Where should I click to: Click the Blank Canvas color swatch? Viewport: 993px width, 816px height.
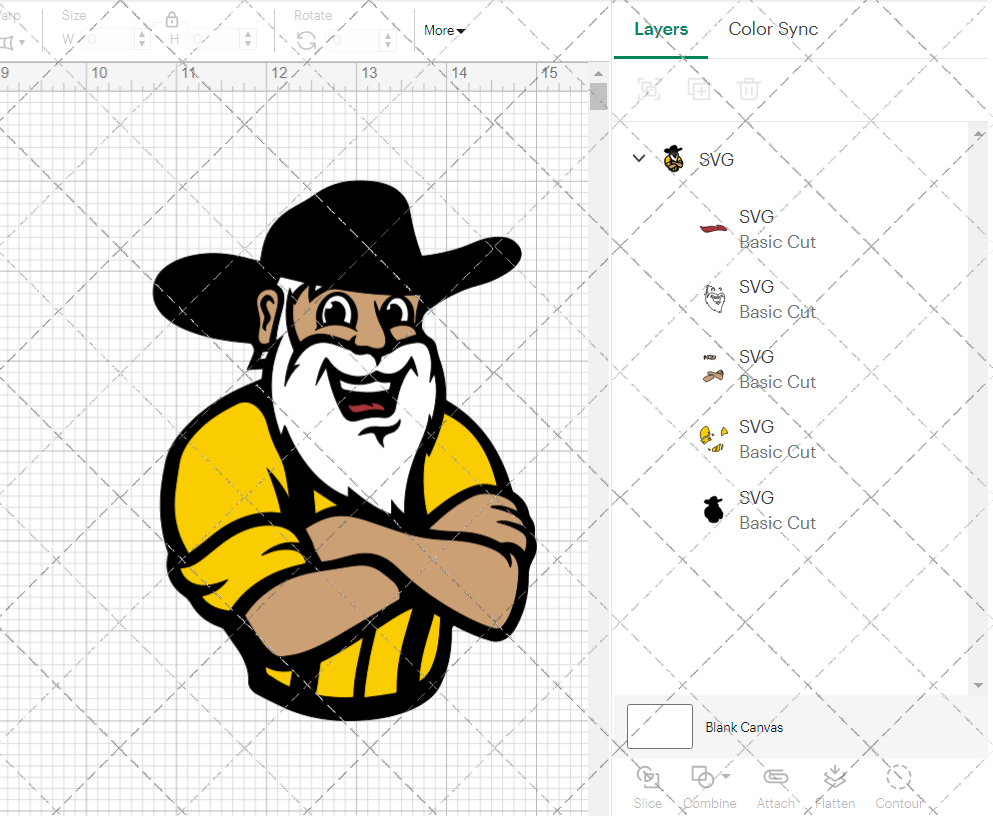coord(660,726)
